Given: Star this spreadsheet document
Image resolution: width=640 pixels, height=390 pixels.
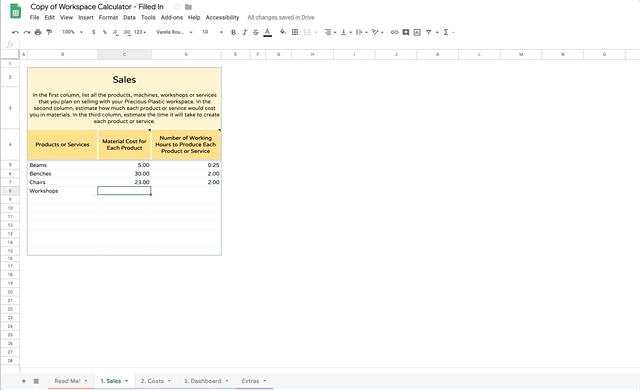Looking at the screenshot, I should [x=177, y=7].
